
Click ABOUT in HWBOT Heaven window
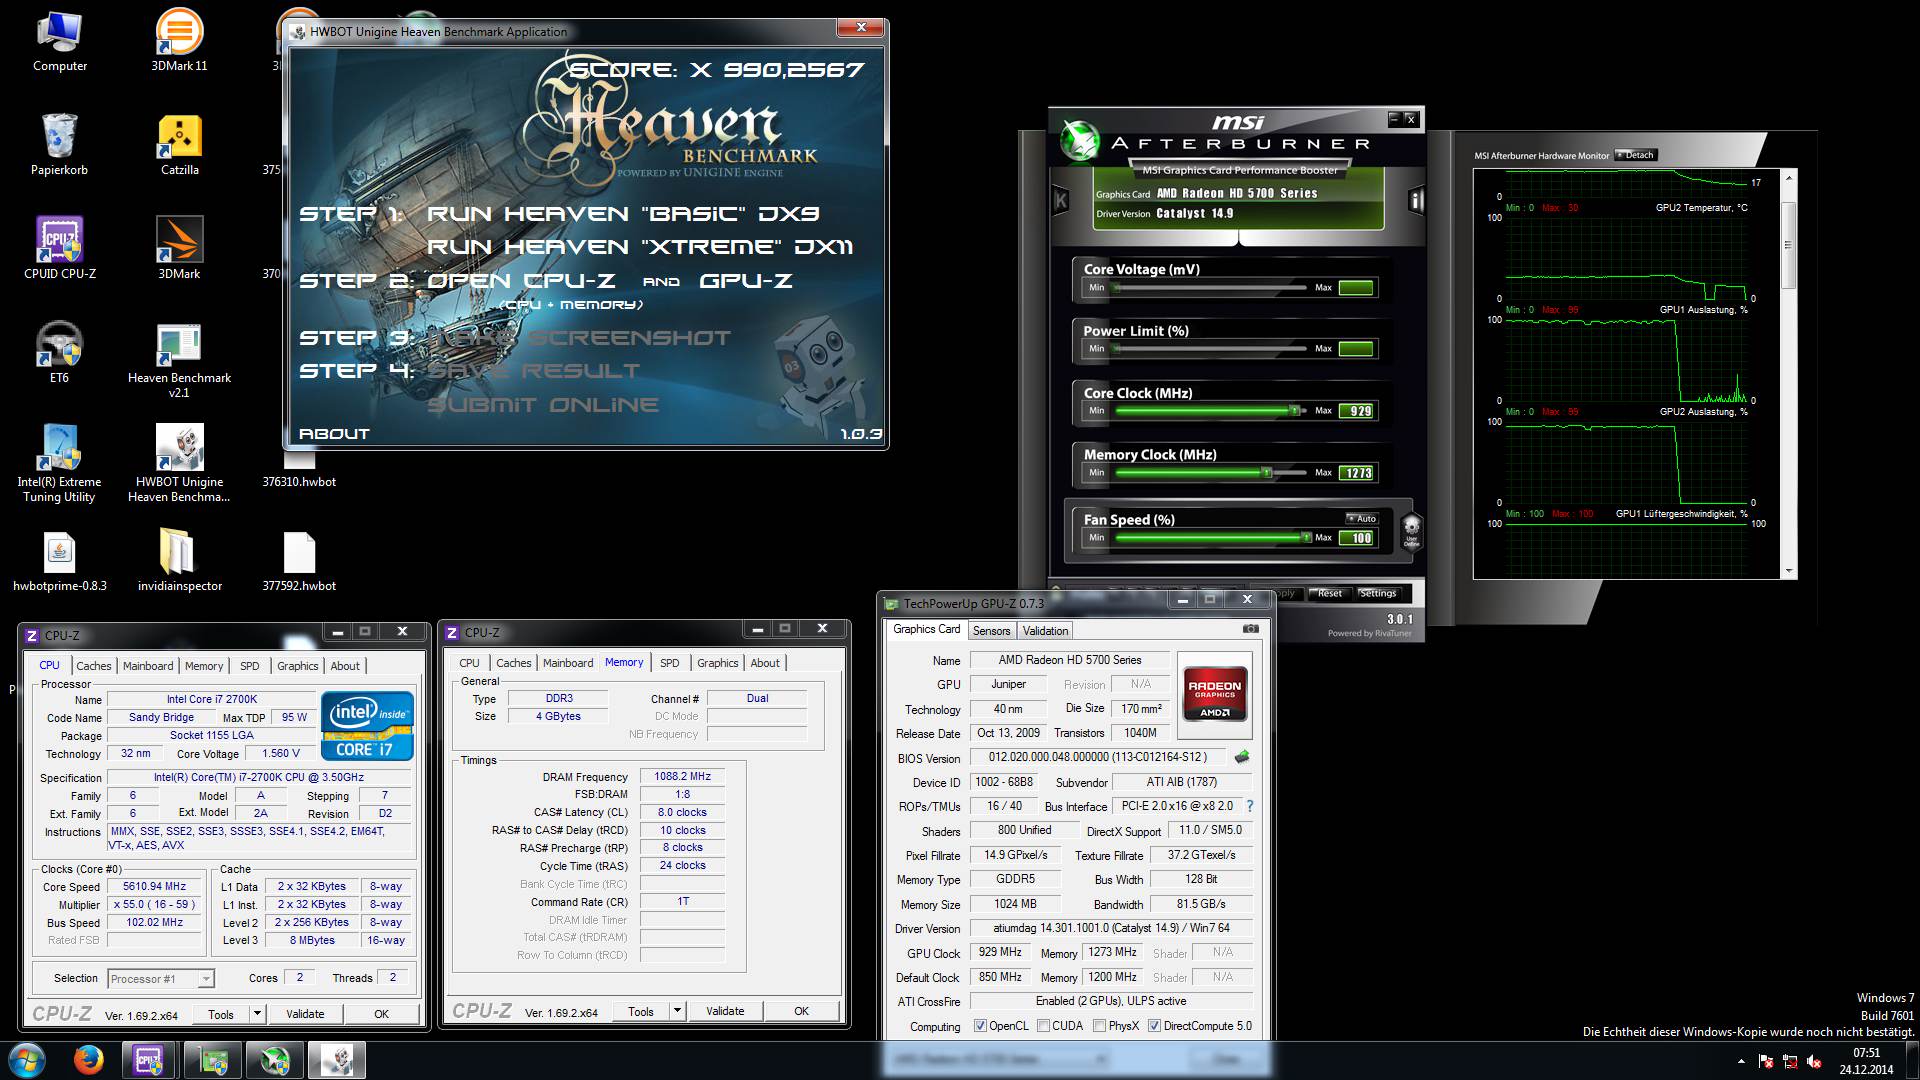334,433
